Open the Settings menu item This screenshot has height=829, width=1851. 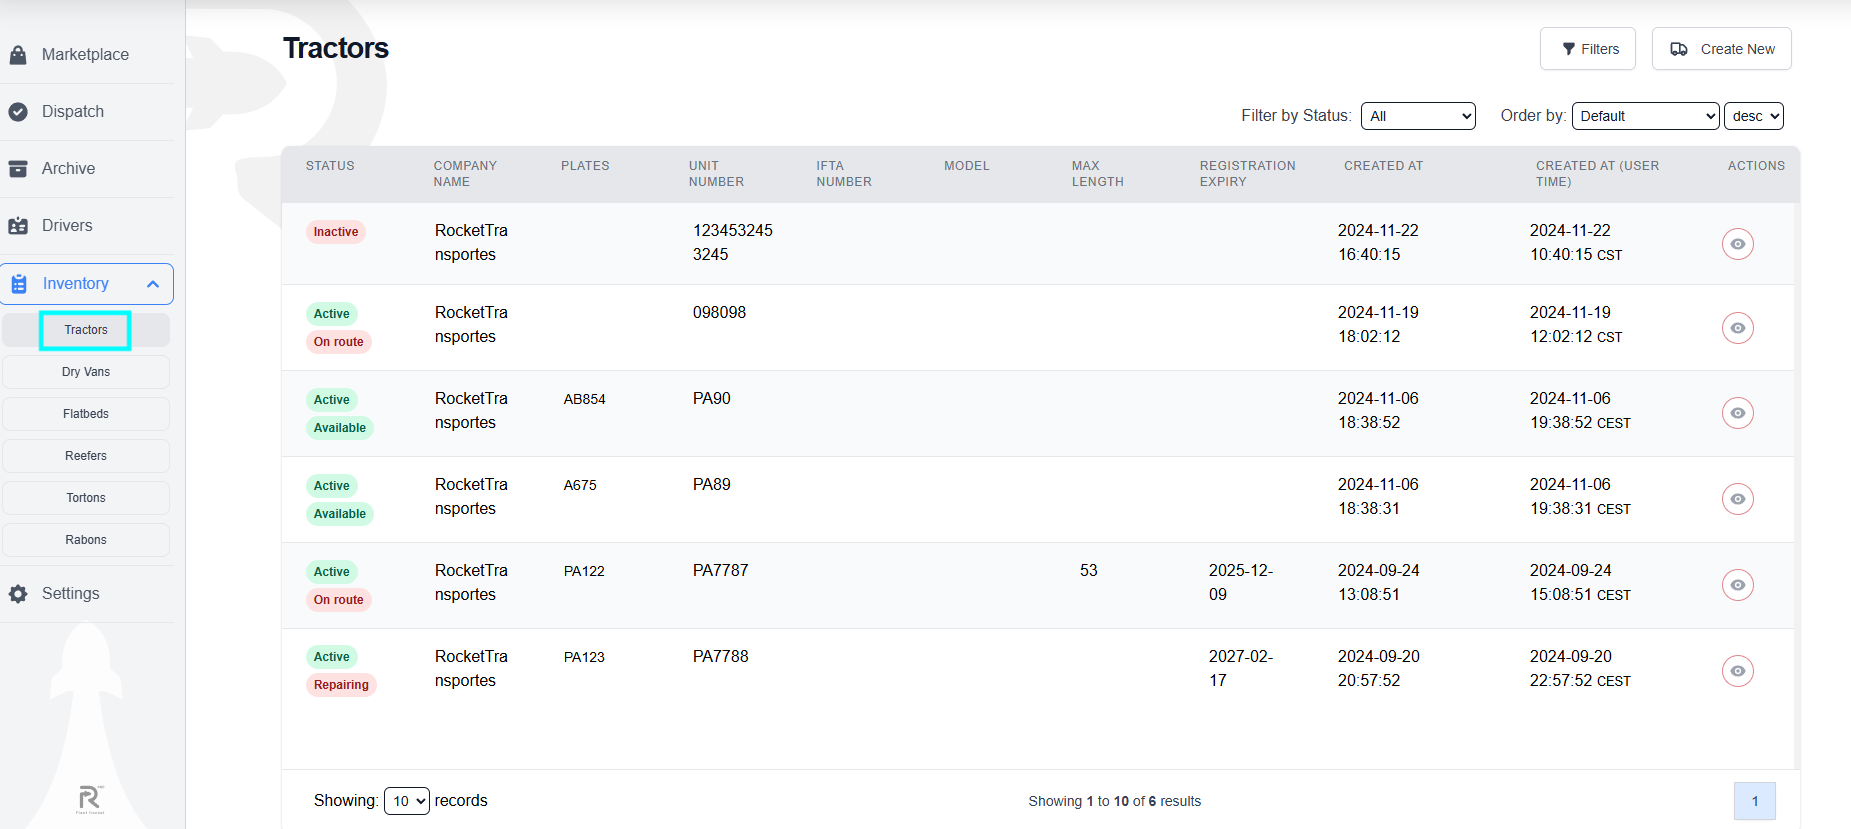[86, 594]
